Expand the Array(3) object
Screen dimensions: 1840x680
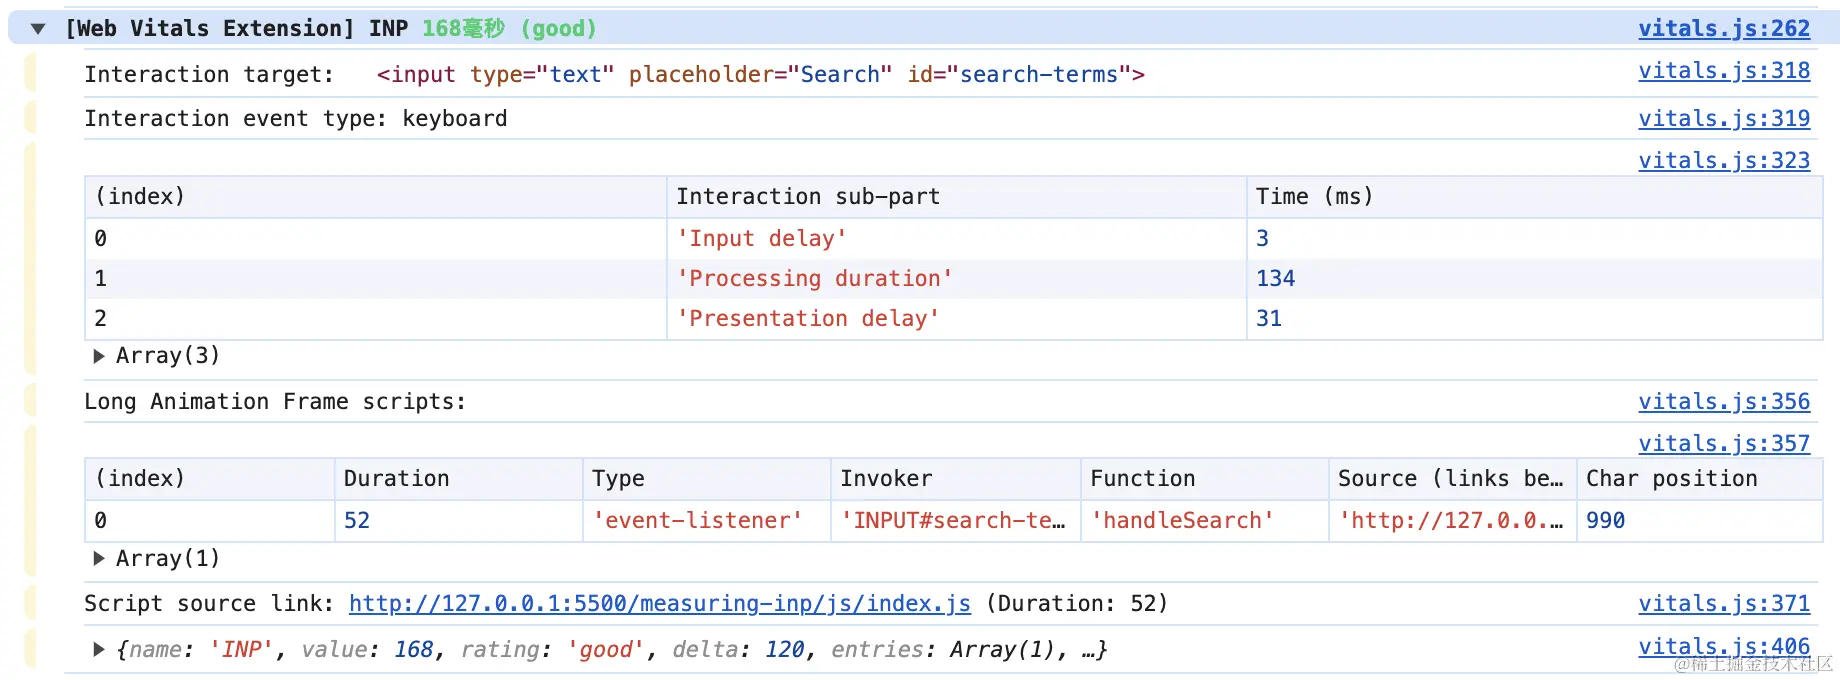point(99,356)
